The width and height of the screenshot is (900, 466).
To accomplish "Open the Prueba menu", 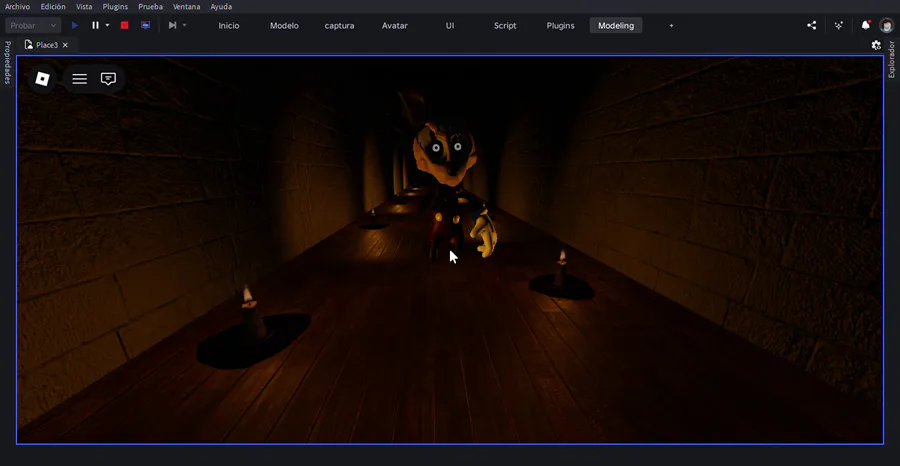I will (150, 7).
